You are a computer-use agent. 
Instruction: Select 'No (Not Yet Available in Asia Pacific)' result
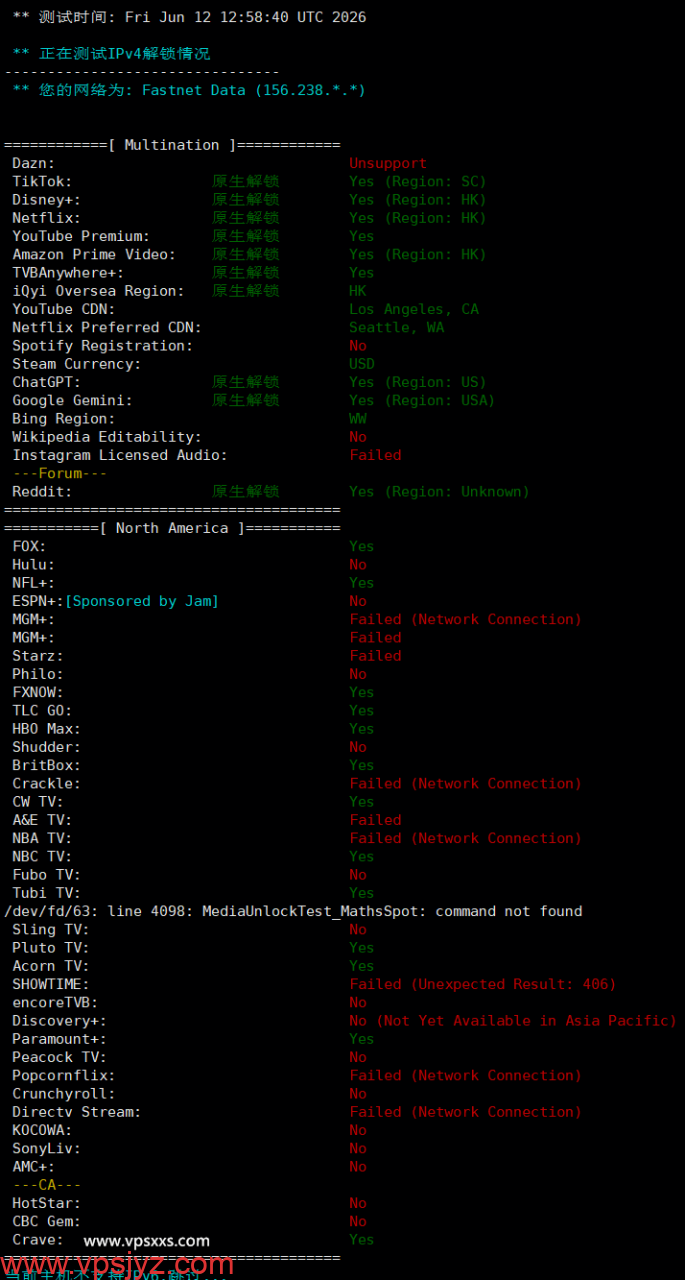513,1021
